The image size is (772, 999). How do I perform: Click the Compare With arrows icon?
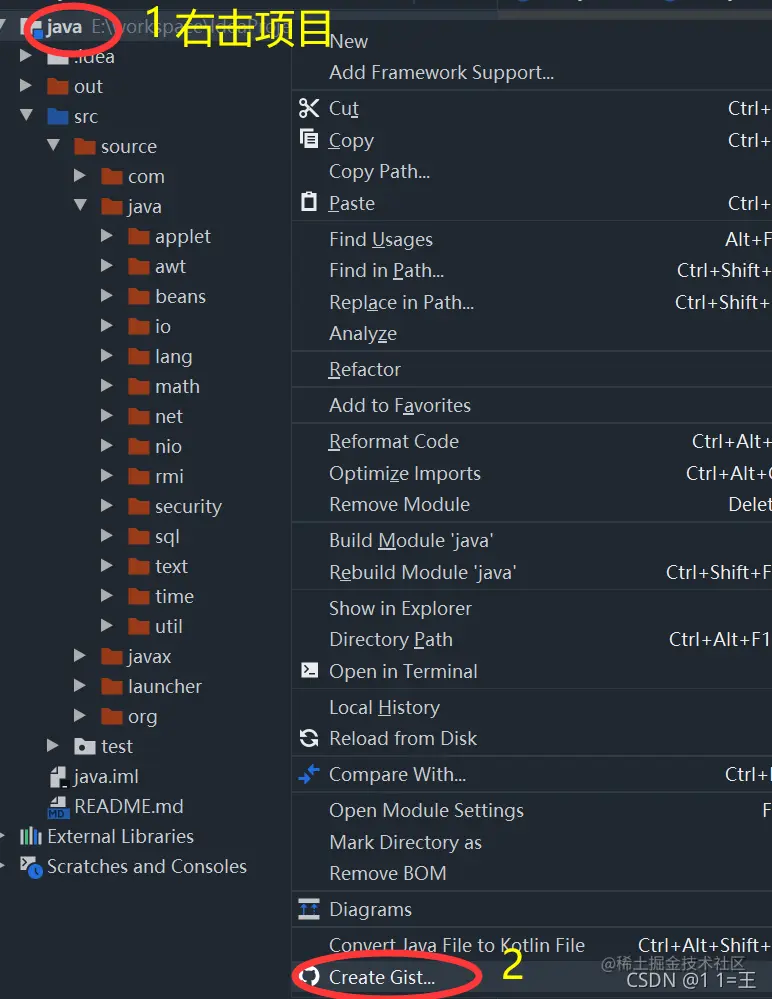[x=309, y=773]
